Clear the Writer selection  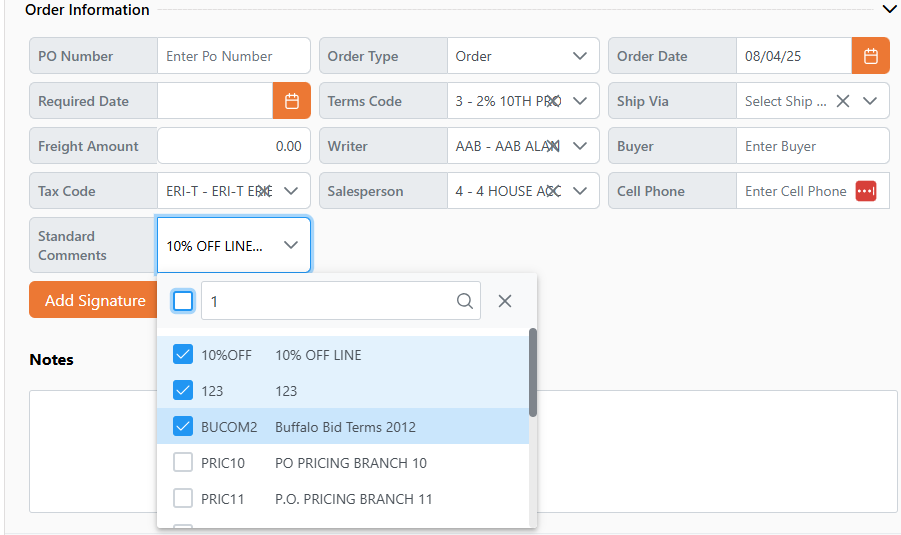tap(552, 146)
